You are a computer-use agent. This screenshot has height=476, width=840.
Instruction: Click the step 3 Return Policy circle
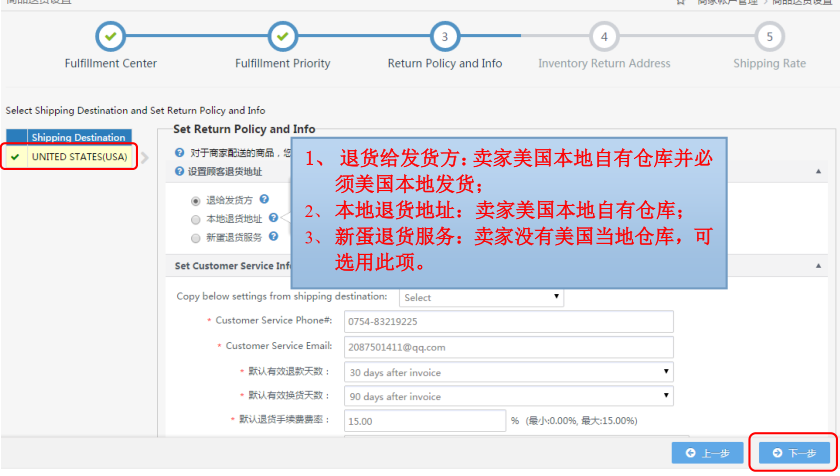(445, 37)
